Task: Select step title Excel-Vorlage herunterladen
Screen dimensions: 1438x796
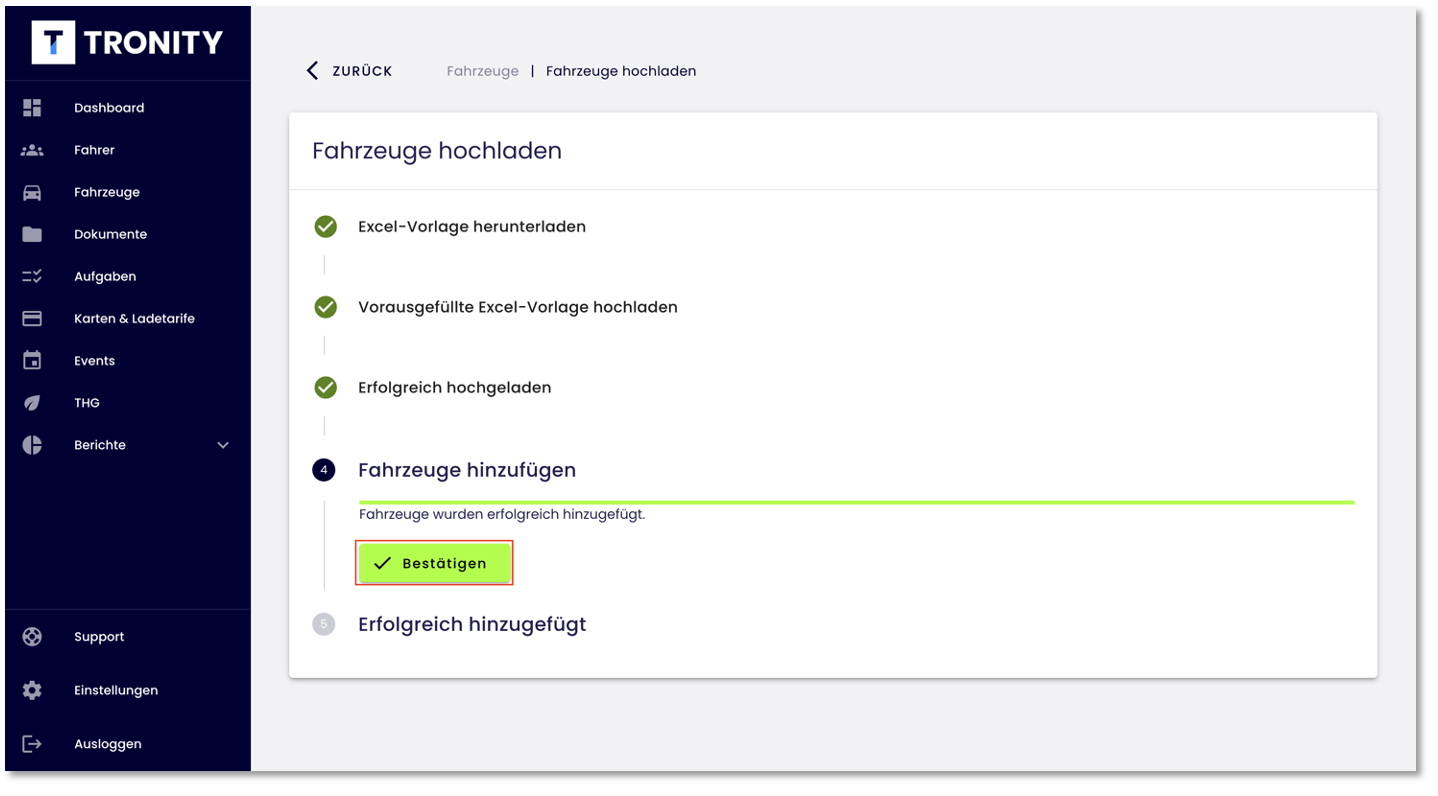Action: (x=472, y=227)
